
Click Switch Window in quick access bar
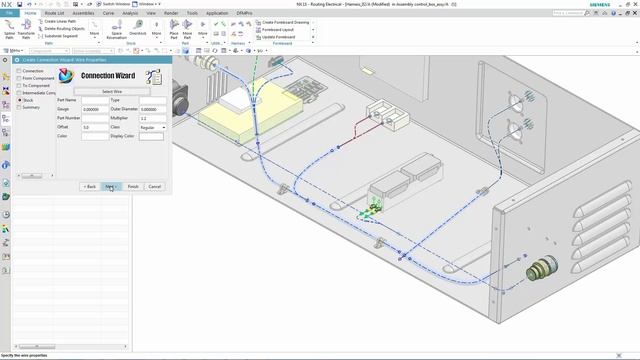113,4
